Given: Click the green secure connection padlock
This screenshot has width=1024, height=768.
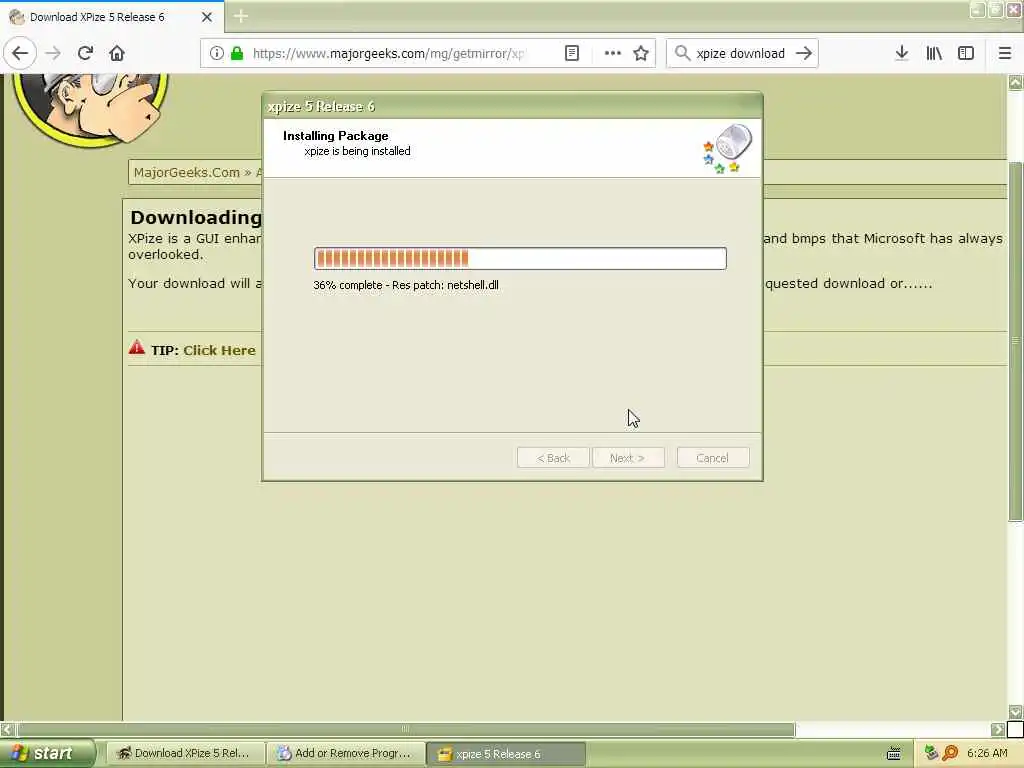Looking at the screenshot, I should [x=238, y=54].
